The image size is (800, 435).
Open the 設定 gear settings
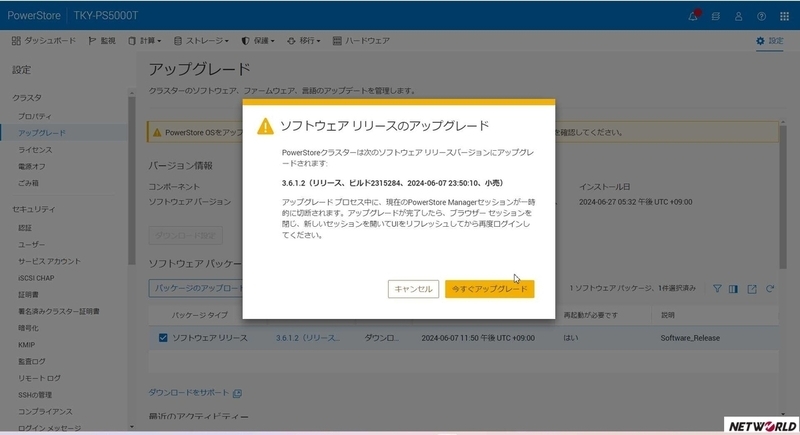click(770, 41)
